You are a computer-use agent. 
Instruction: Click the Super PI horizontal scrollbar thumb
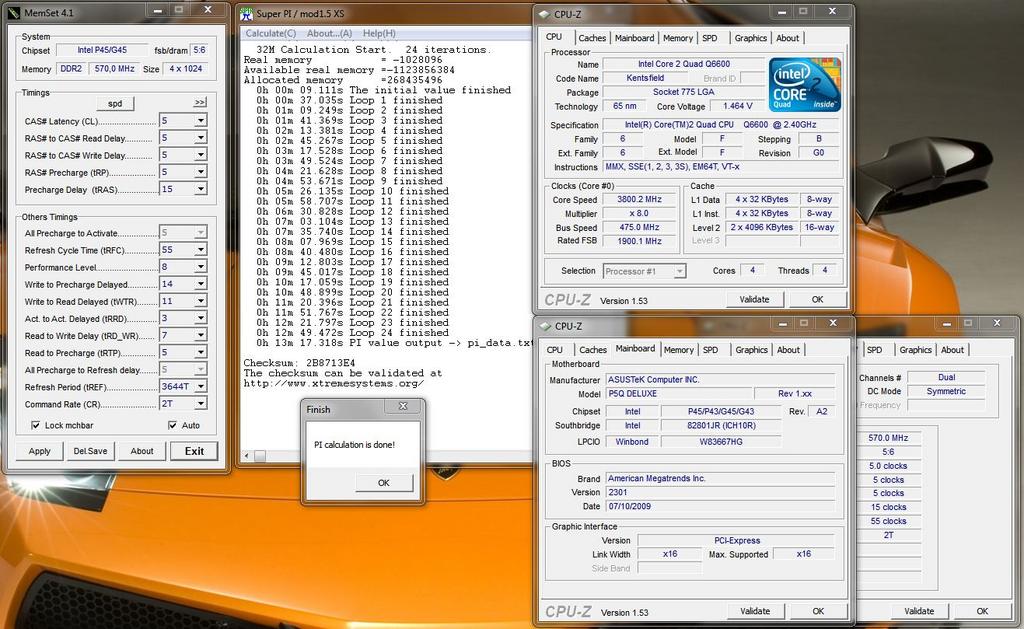pyautogui.click(x=260, y=456)
